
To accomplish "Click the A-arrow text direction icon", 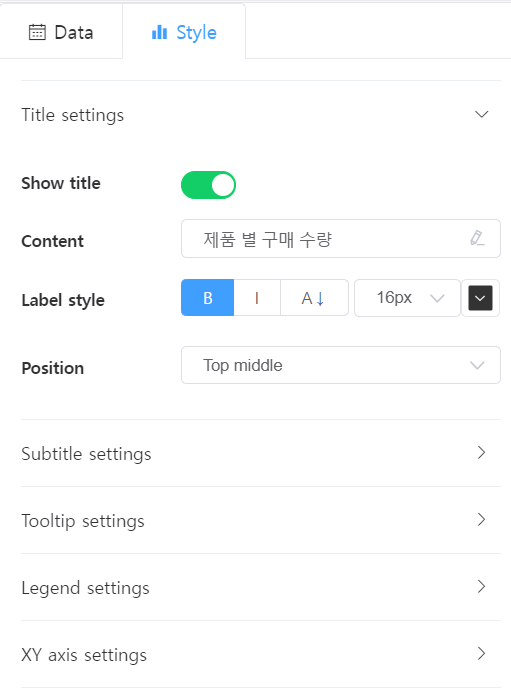I will point(314,298).
